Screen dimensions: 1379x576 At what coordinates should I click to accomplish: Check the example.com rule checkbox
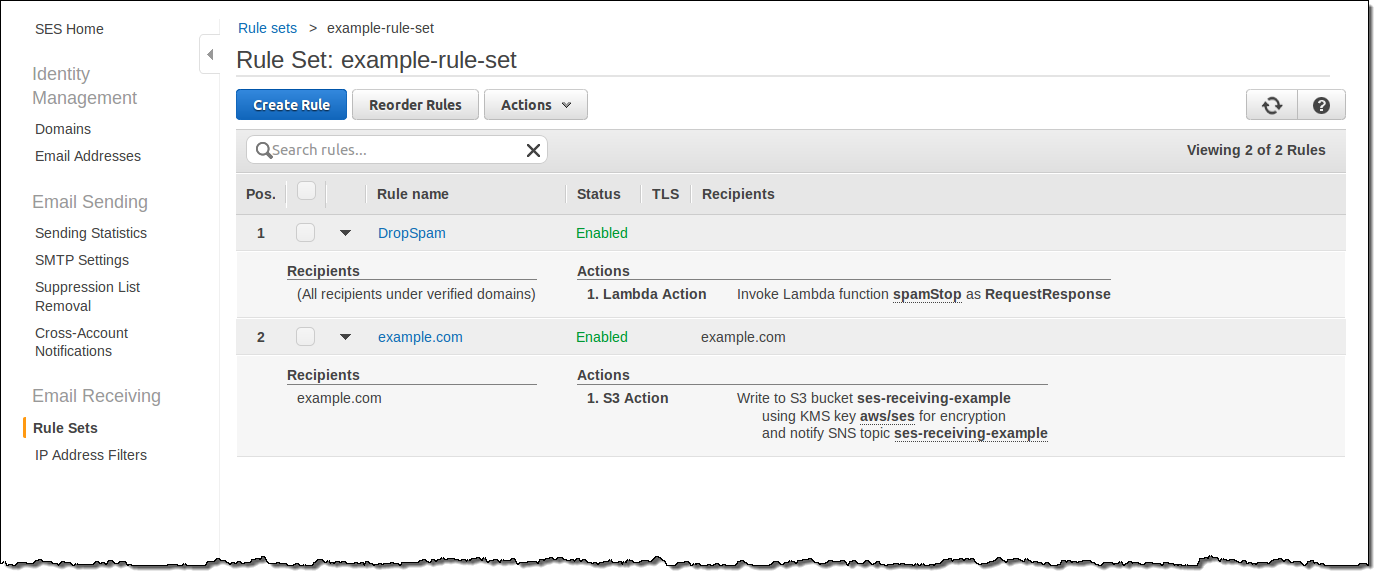(x=305, y=337)
